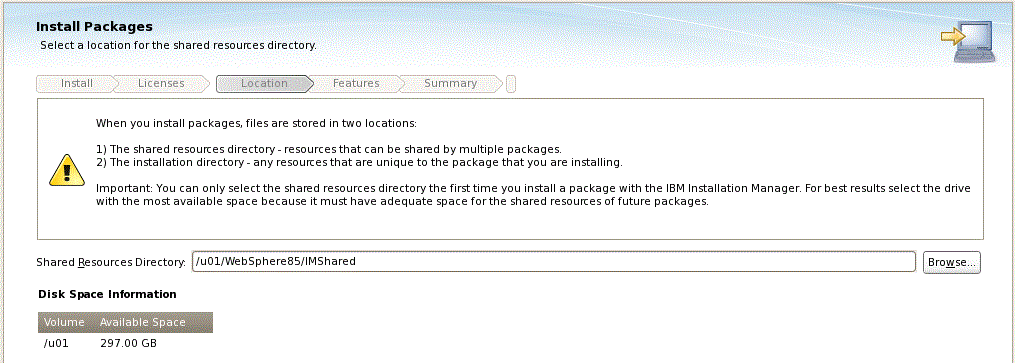The height and width of the screenshot is (363, 1015).
Task: Click the 'Important:' note paragraph
Action: pyautogui.click(x=533, y=195)
